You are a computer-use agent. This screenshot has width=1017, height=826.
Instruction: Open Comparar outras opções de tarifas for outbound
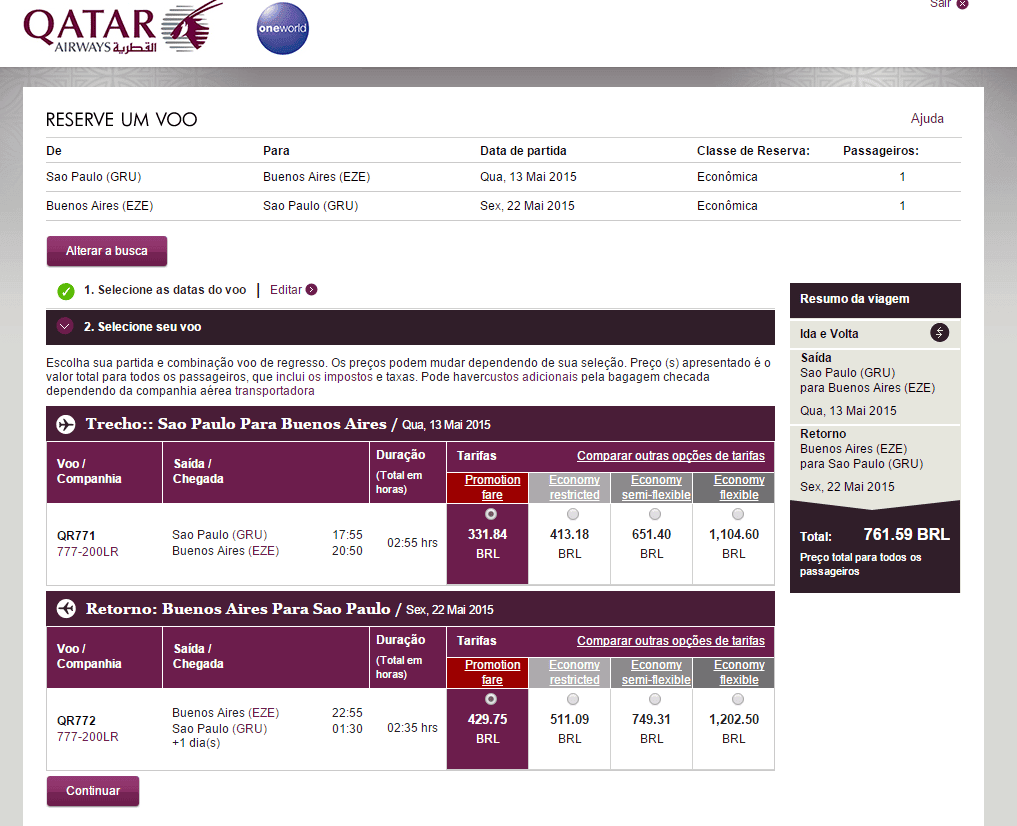coord(670,456)
